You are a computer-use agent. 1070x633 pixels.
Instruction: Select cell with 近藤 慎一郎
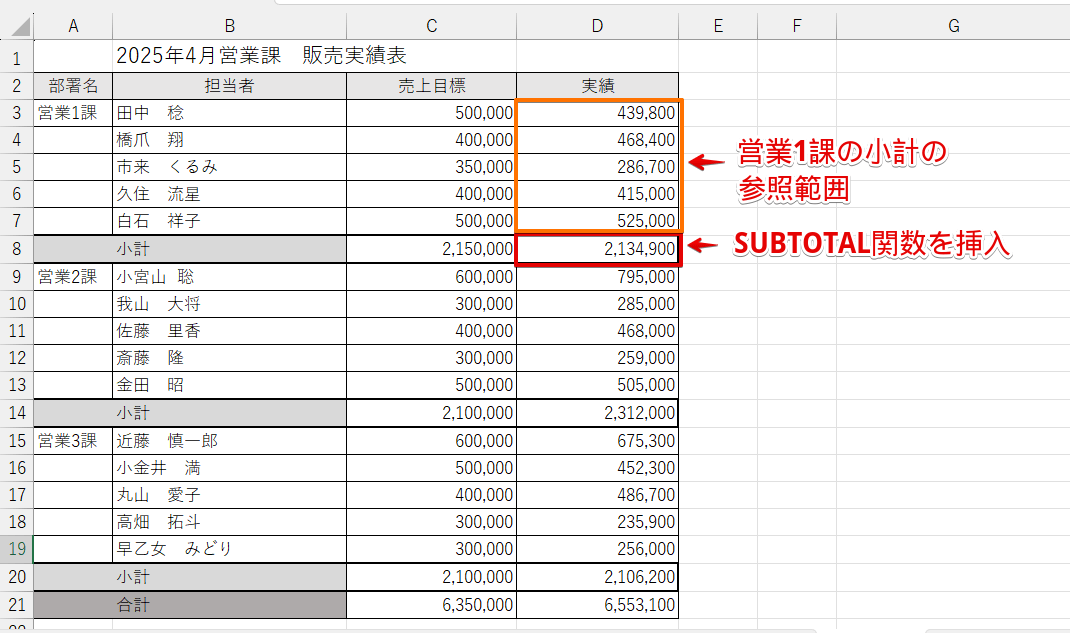[229, 441]
